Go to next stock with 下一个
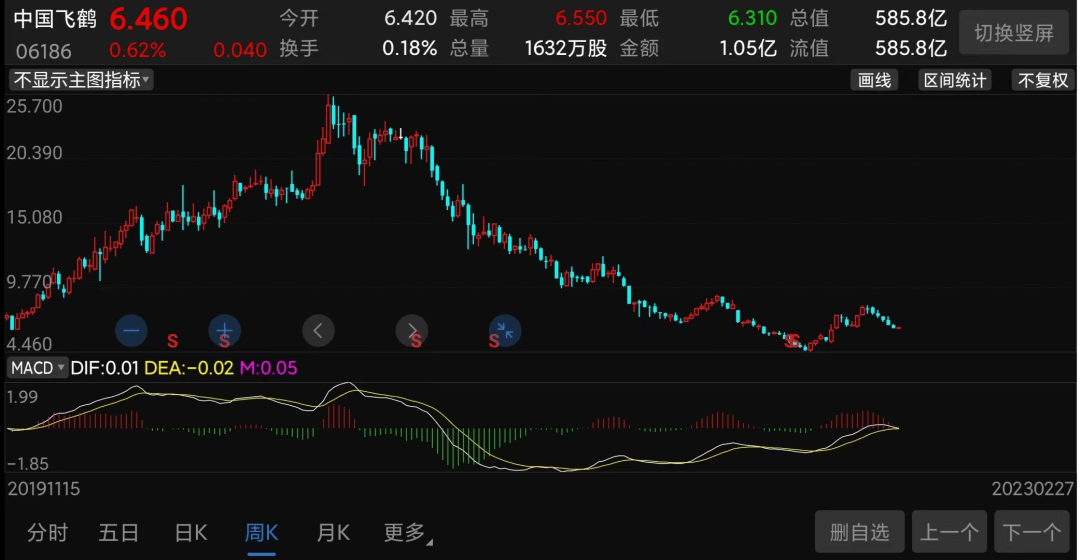The image size is (1080, 560). [1031, 532]
